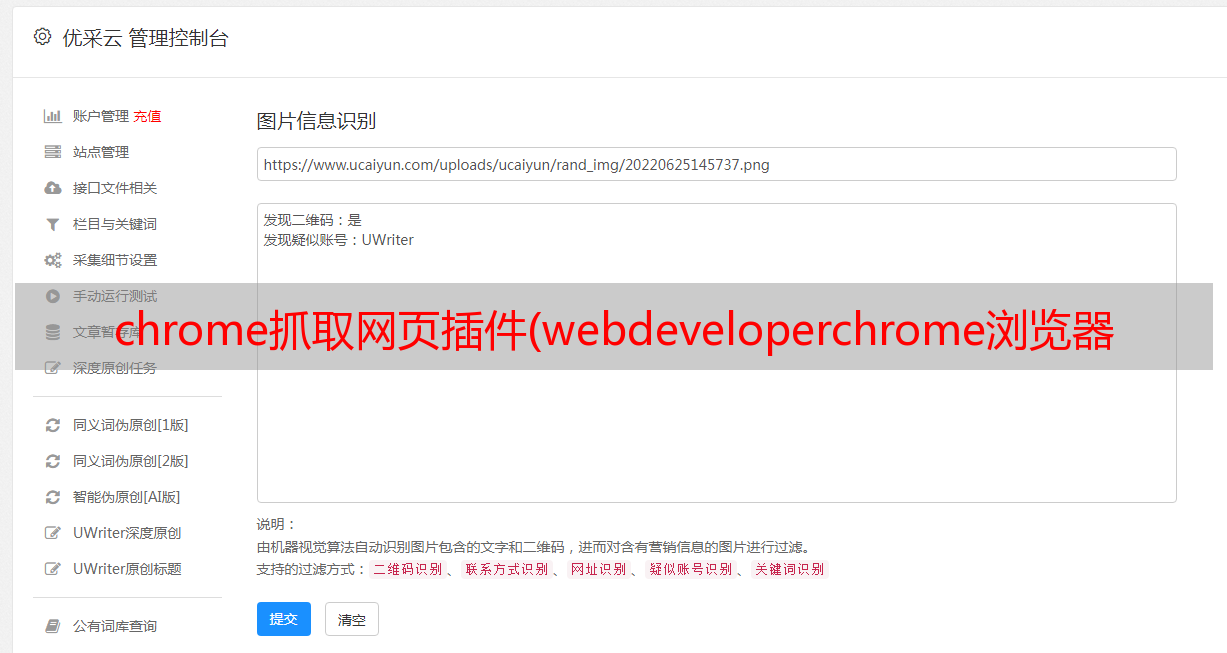The image size is (1227, 653).
Task: Click the gear icon beside 优采云 管理控制台
Action: point(42,37)
